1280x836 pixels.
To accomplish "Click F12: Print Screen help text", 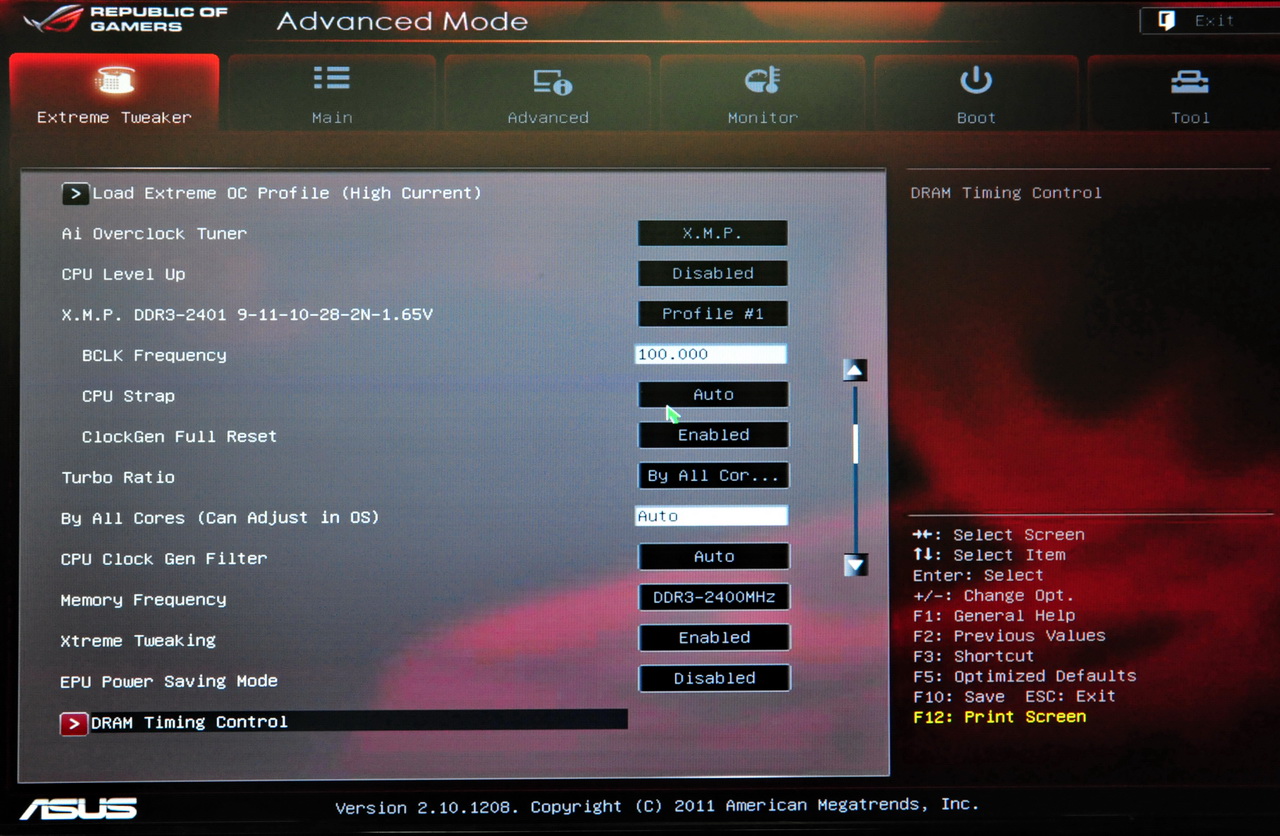I will pos(999,717).
